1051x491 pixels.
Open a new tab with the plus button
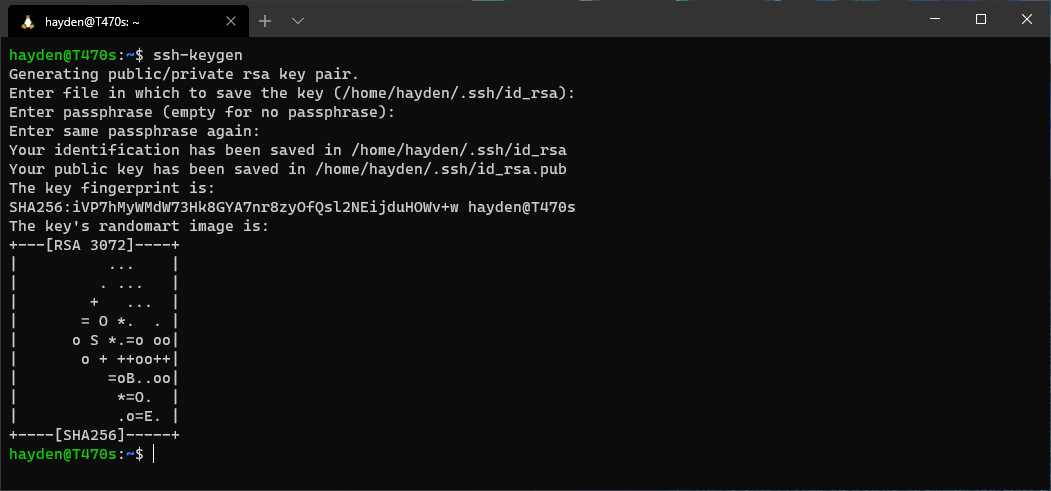(265, 20)
